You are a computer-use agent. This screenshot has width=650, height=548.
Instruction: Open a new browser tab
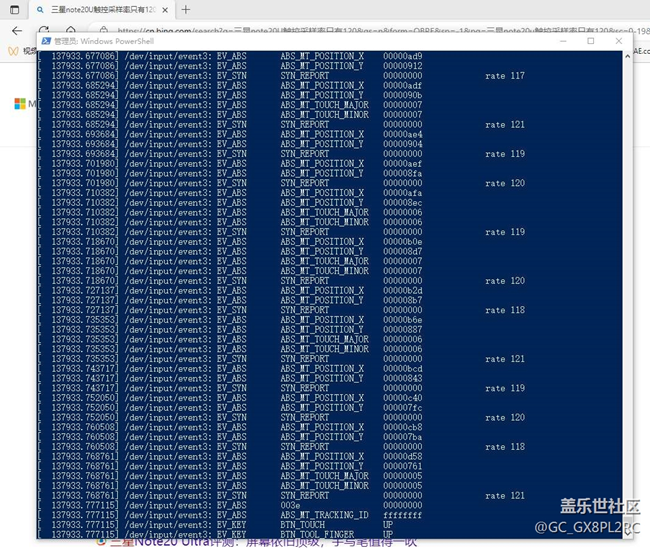[x=186, y=10]
